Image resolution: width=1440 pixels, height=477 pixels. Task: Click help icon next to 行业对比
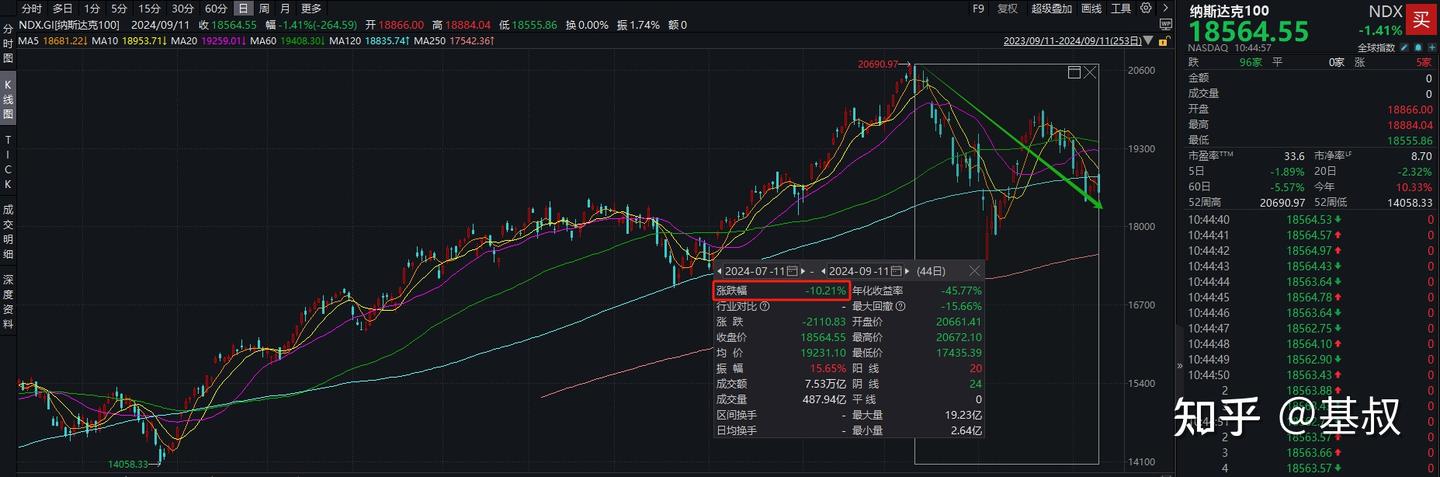(x=765, y=306)
